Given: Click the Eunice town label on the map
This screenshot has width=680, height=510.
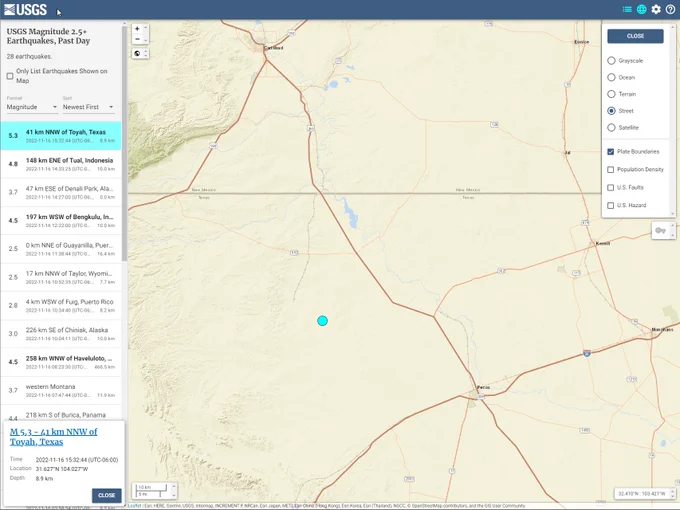Looking at the screenshot, I should point(582,42).
